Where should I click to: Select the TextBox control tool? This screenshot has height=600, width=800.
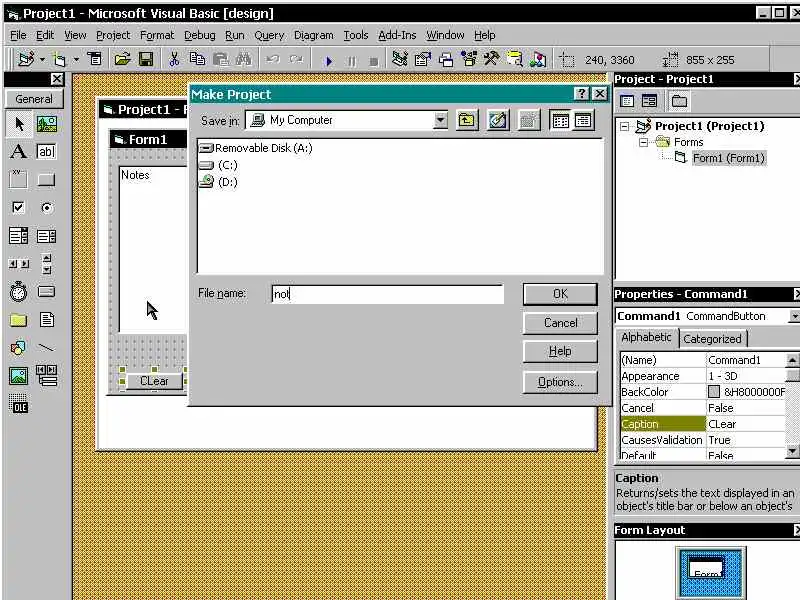(x=46, y=152)
